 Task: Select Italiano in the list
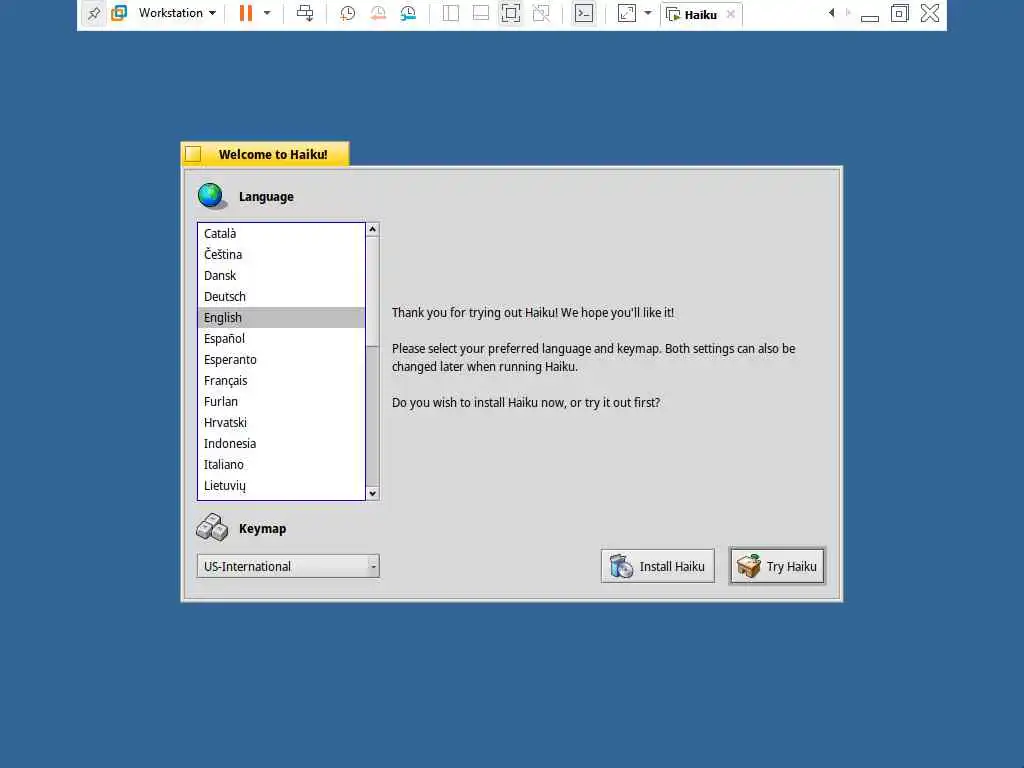click(281, 464)
